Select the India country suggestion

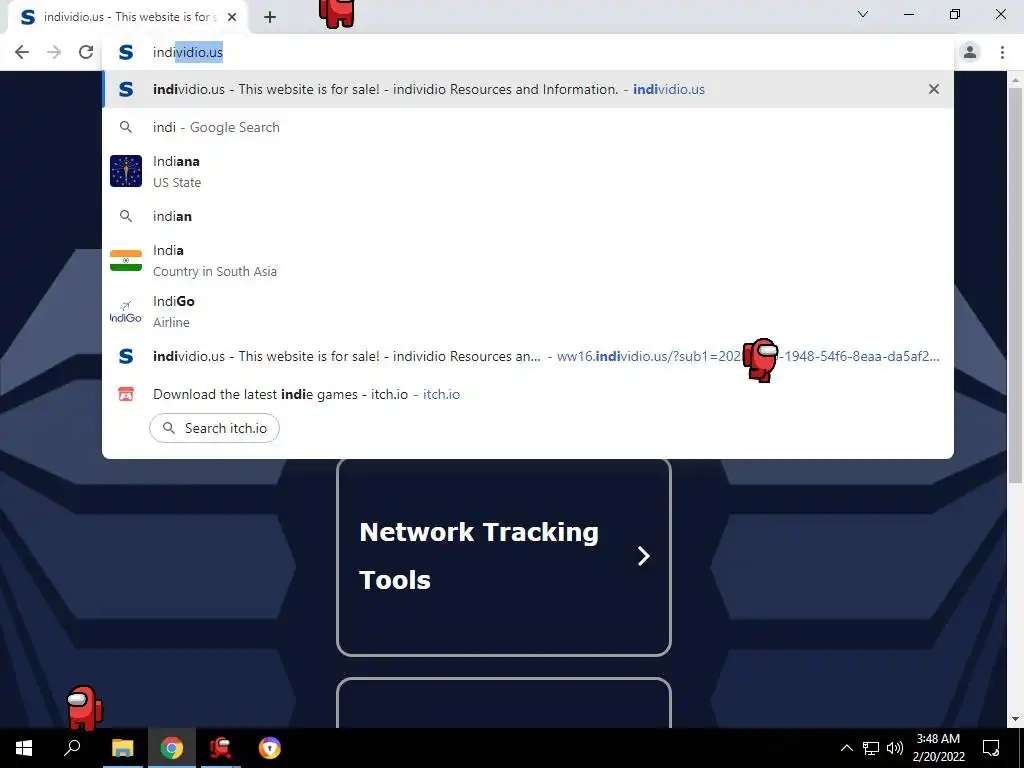[x=528, y=261]
